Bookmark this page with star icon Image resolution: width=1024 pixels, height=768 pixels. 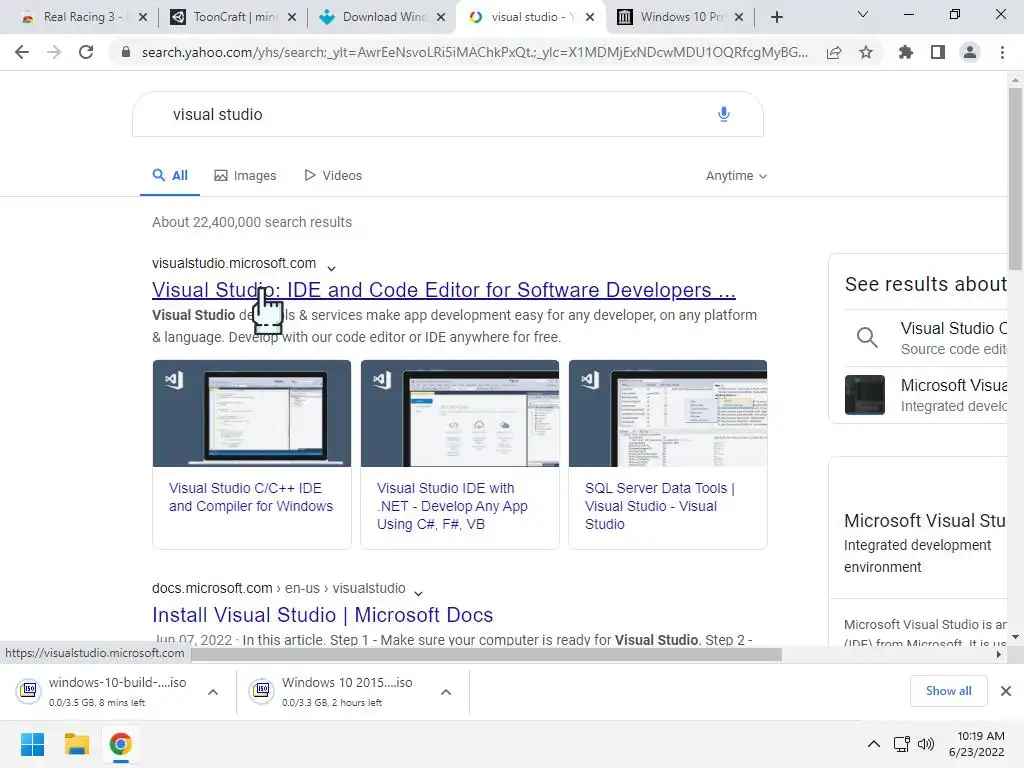(866, 52)
